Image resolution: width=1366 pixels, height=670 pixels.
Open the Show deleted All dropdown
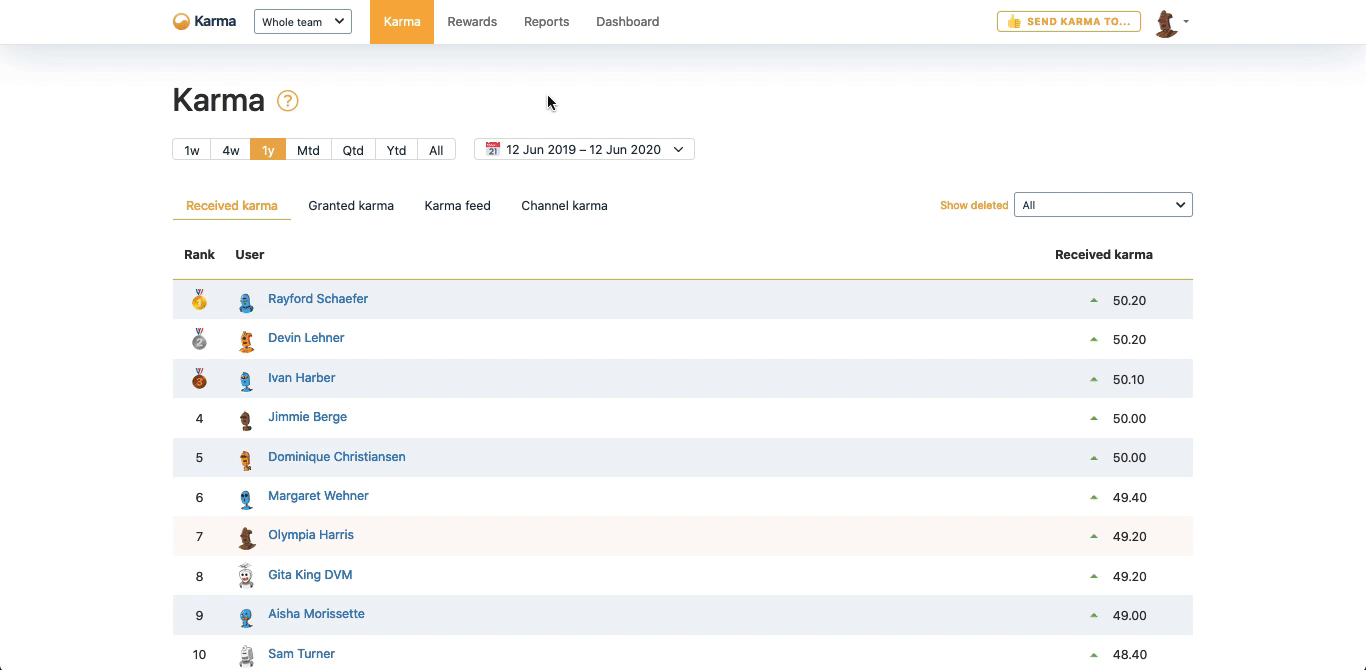pyautogui.click(x=1103, y=205)
